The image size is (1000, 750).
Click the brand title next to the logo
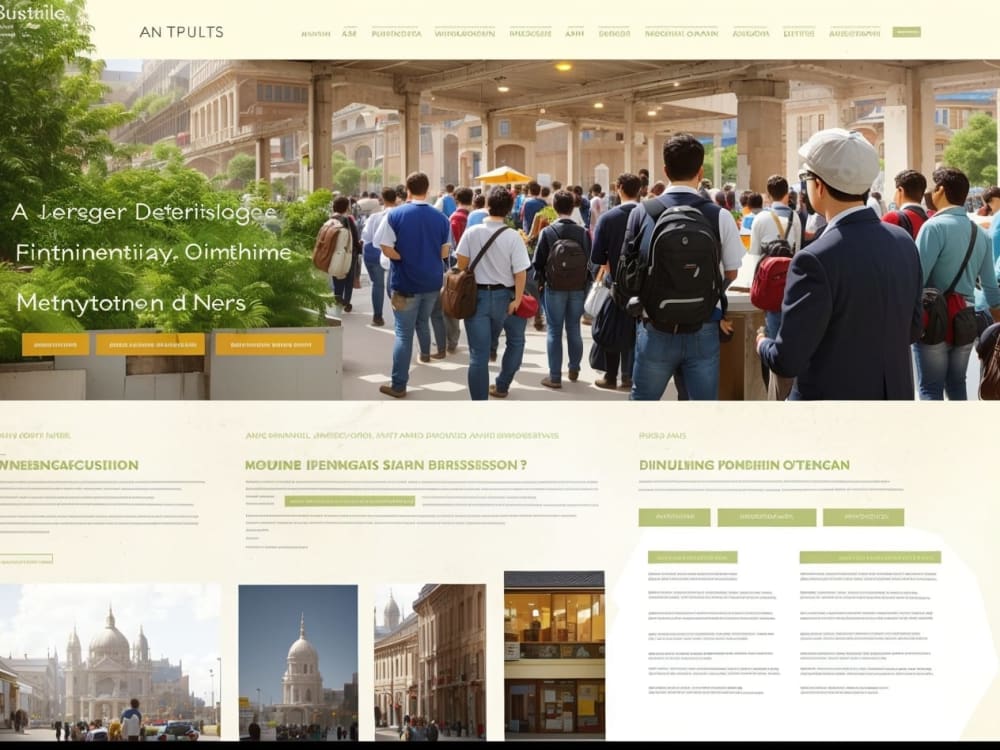[183, 30]
